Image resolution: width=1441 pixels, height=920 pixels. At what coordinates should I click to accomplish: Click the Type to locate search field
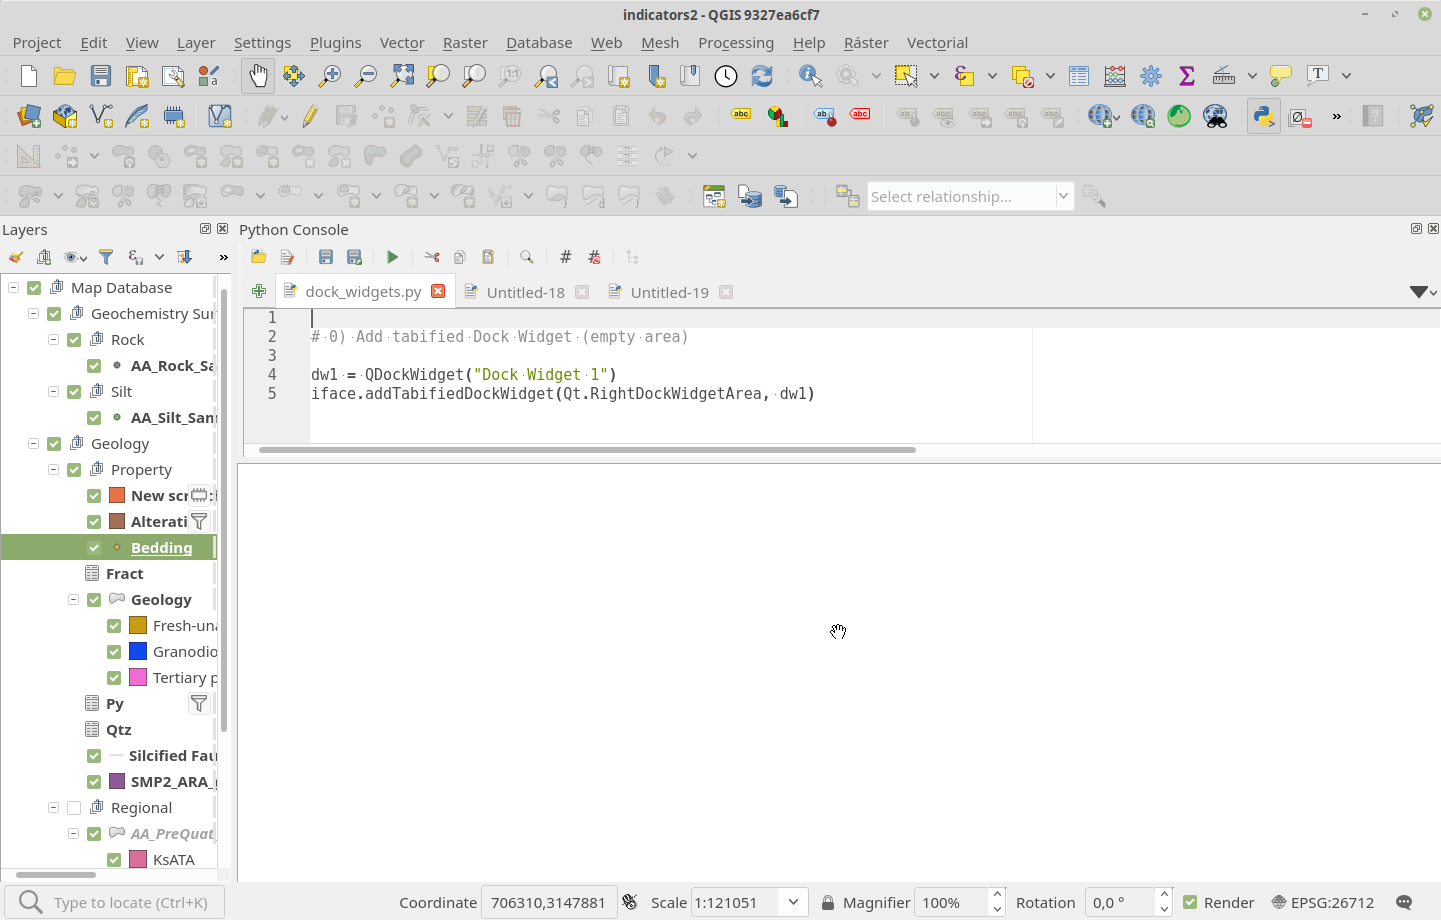point(130,902)
